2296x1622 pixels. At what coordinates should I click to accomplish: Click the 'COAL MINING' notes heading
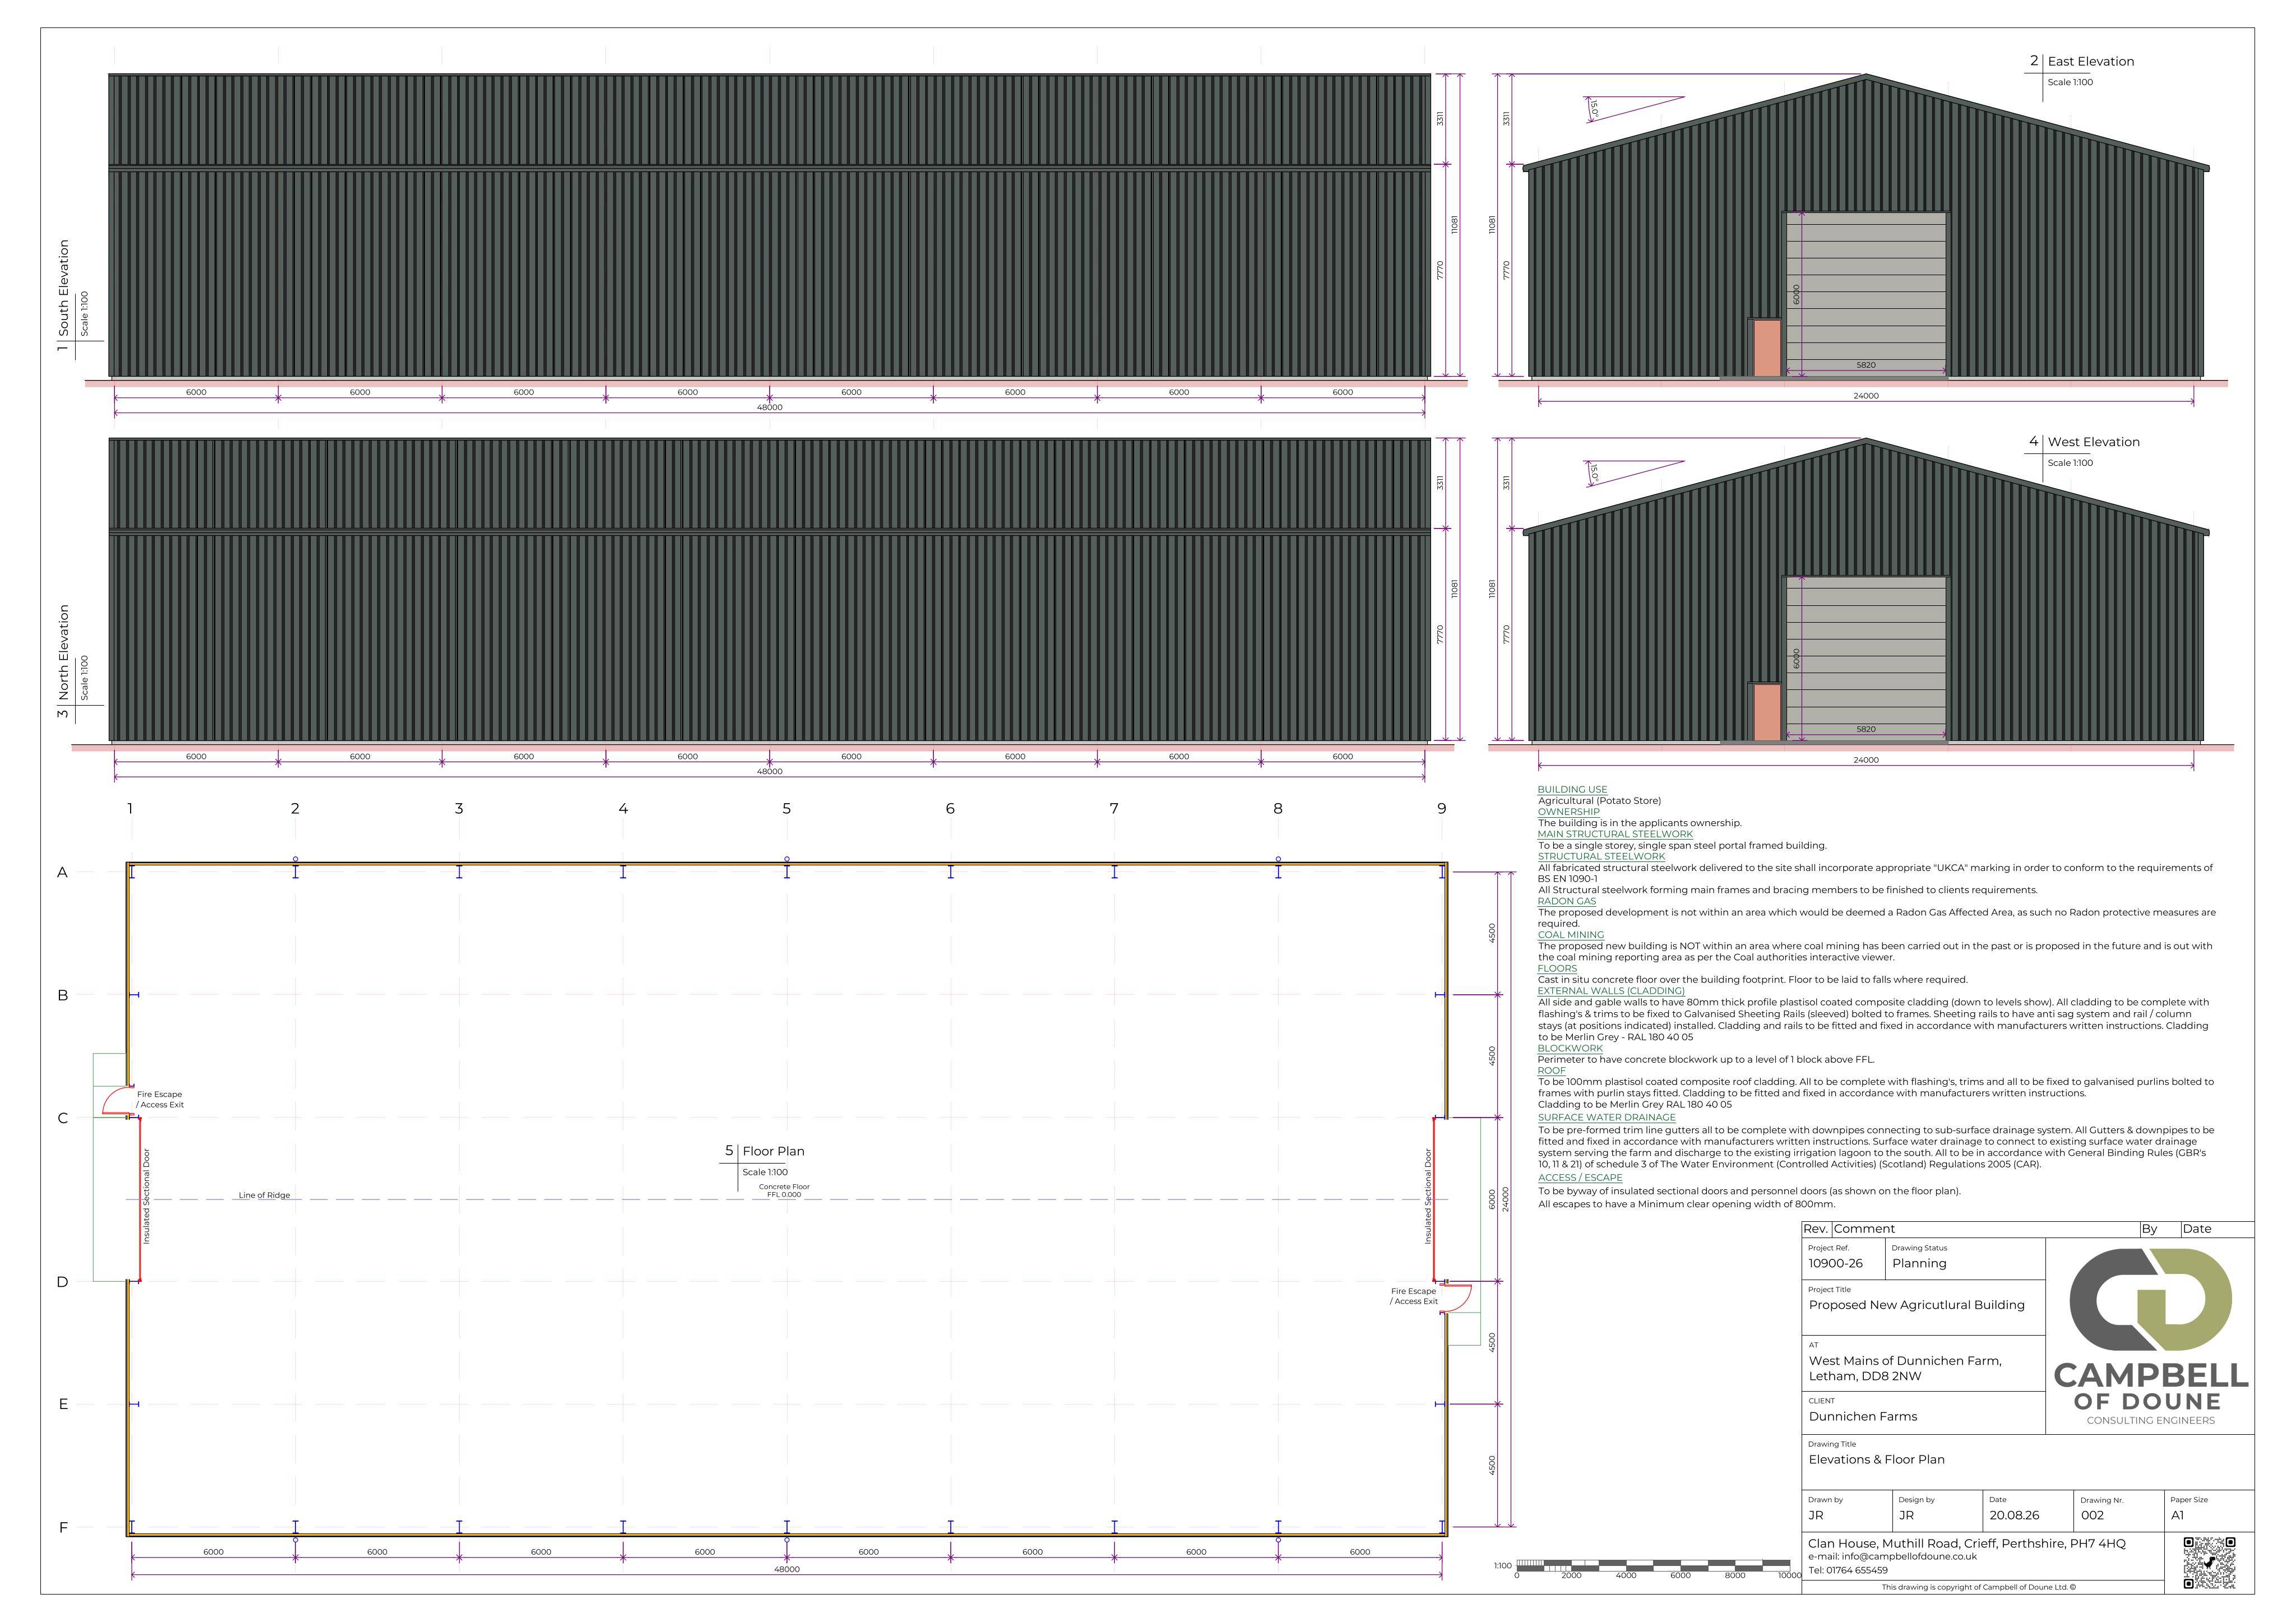[x=1570, y=935]
